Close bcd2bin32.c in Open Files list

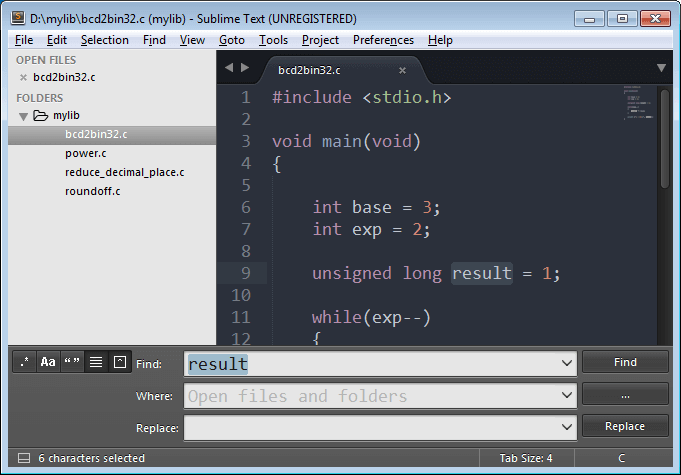pos(23,77)
